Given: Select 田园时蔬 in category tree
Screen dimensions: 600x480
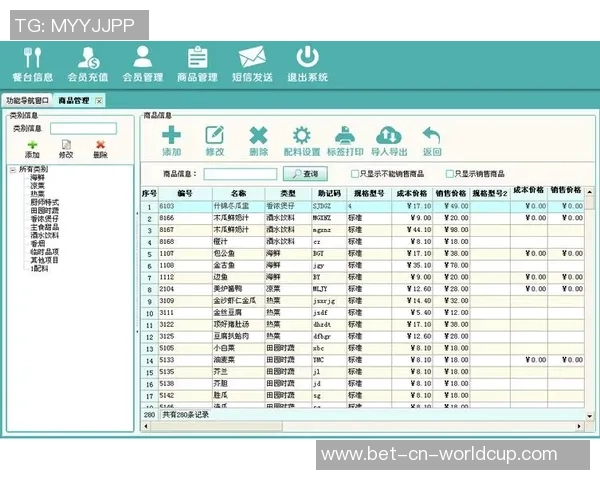Looking at the screenshot, I should tap(45, 211).
